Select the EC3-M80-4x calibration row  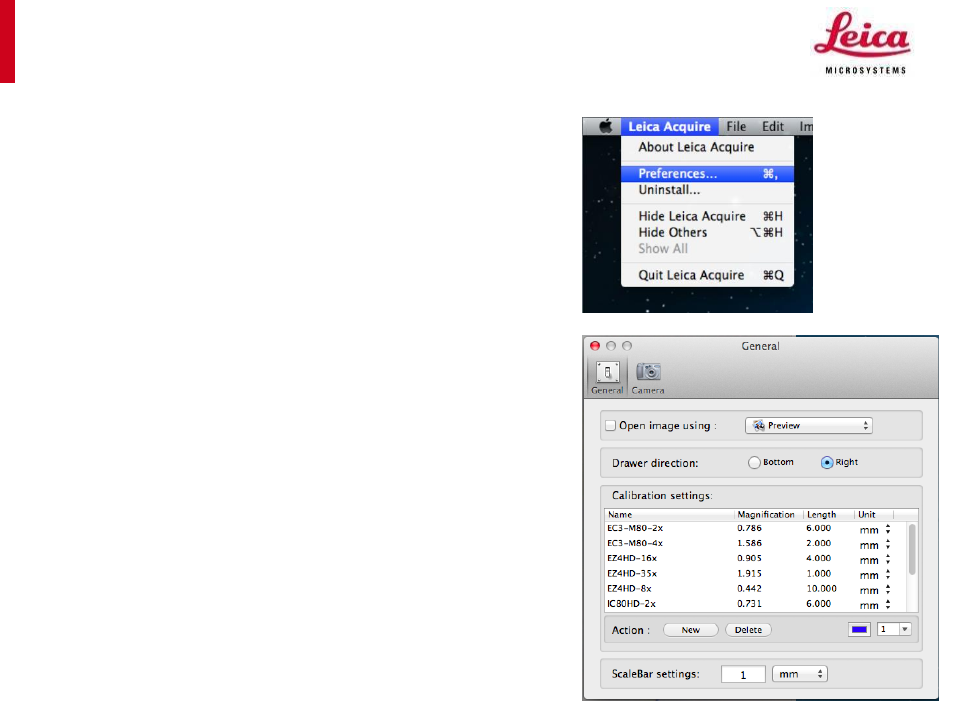click(754, 543)
